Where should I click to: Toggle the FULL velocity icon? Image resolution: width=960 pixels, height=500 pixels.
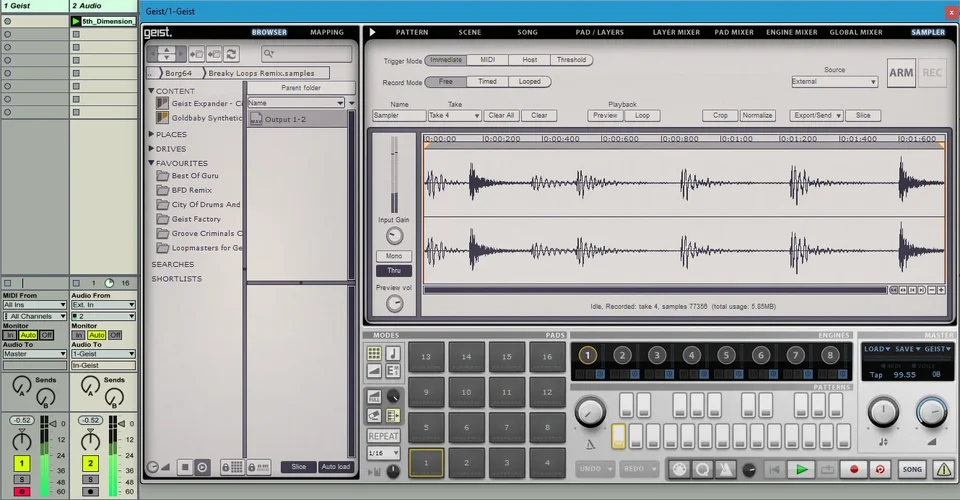click(x=374, y=397)
